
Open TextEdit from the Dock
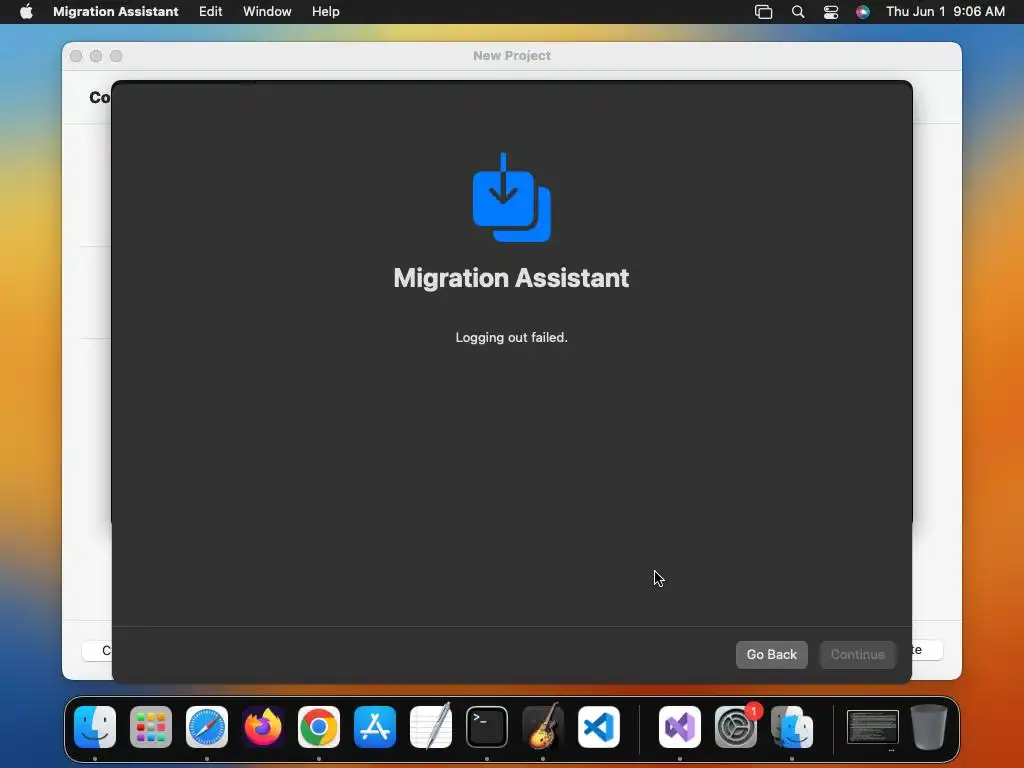[430, 727]
